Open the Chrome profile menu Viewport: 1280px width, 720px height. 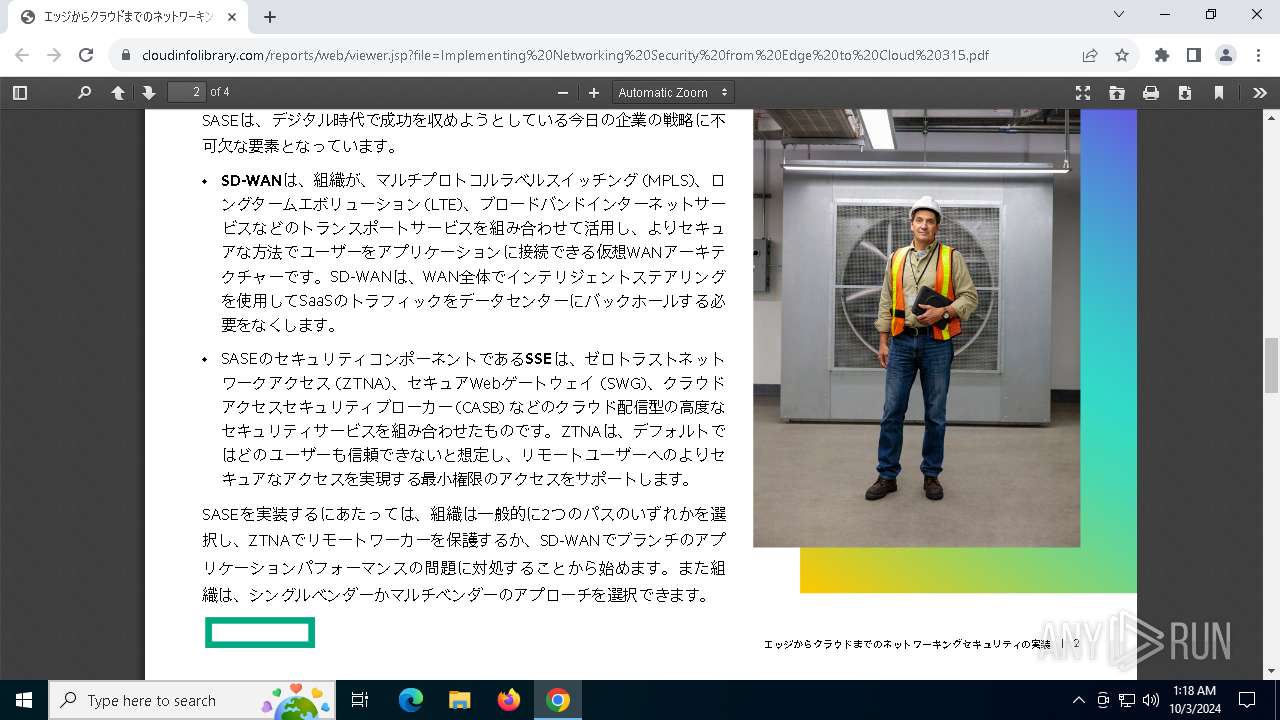point(1226,55)
